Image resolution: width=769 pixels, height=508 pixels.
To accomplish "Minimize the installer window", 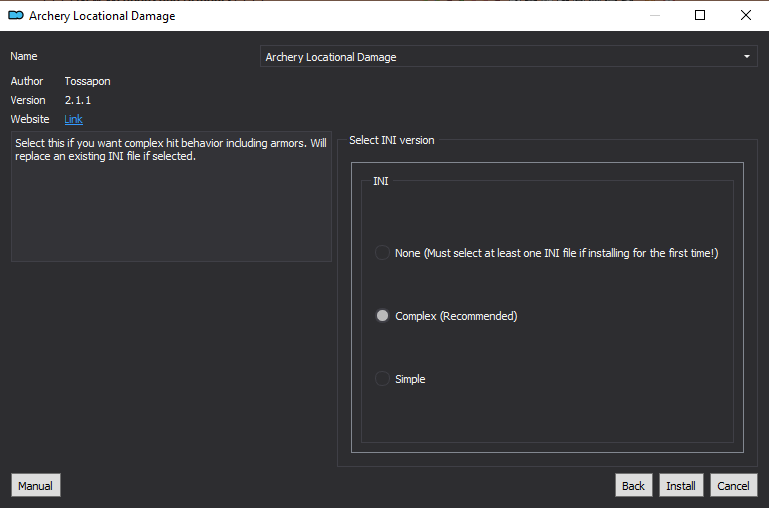I will [x=655, y=15].
